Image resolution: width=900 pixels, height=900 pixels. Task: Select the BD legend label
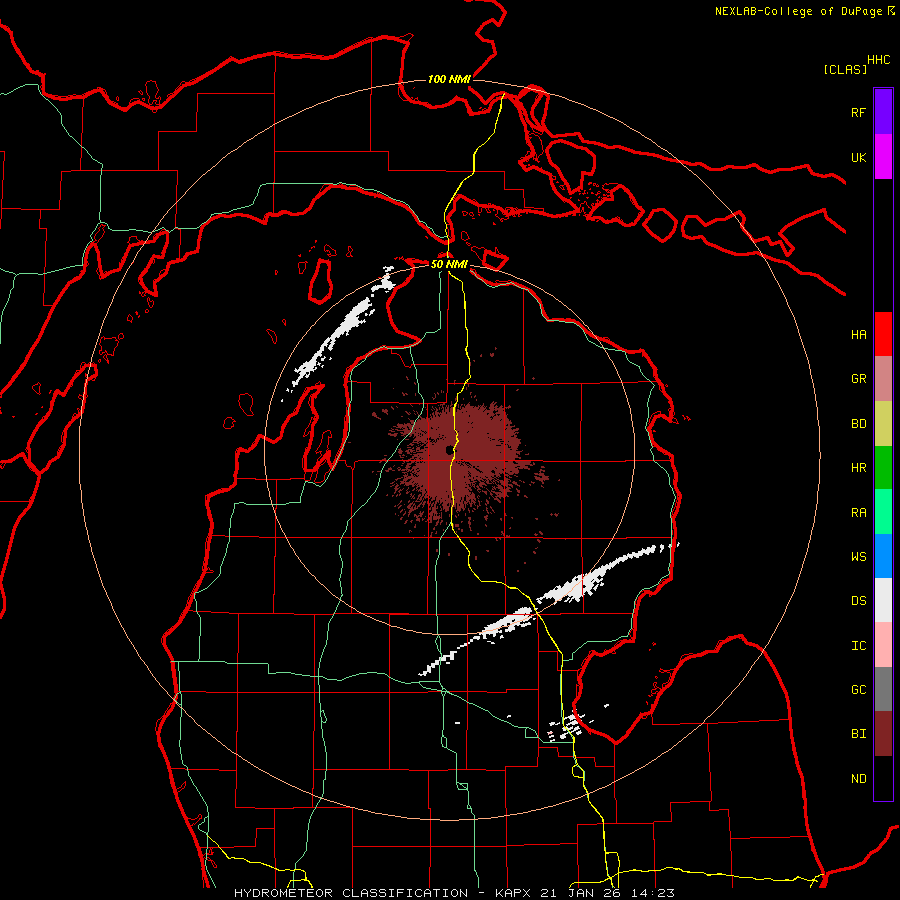858,424
